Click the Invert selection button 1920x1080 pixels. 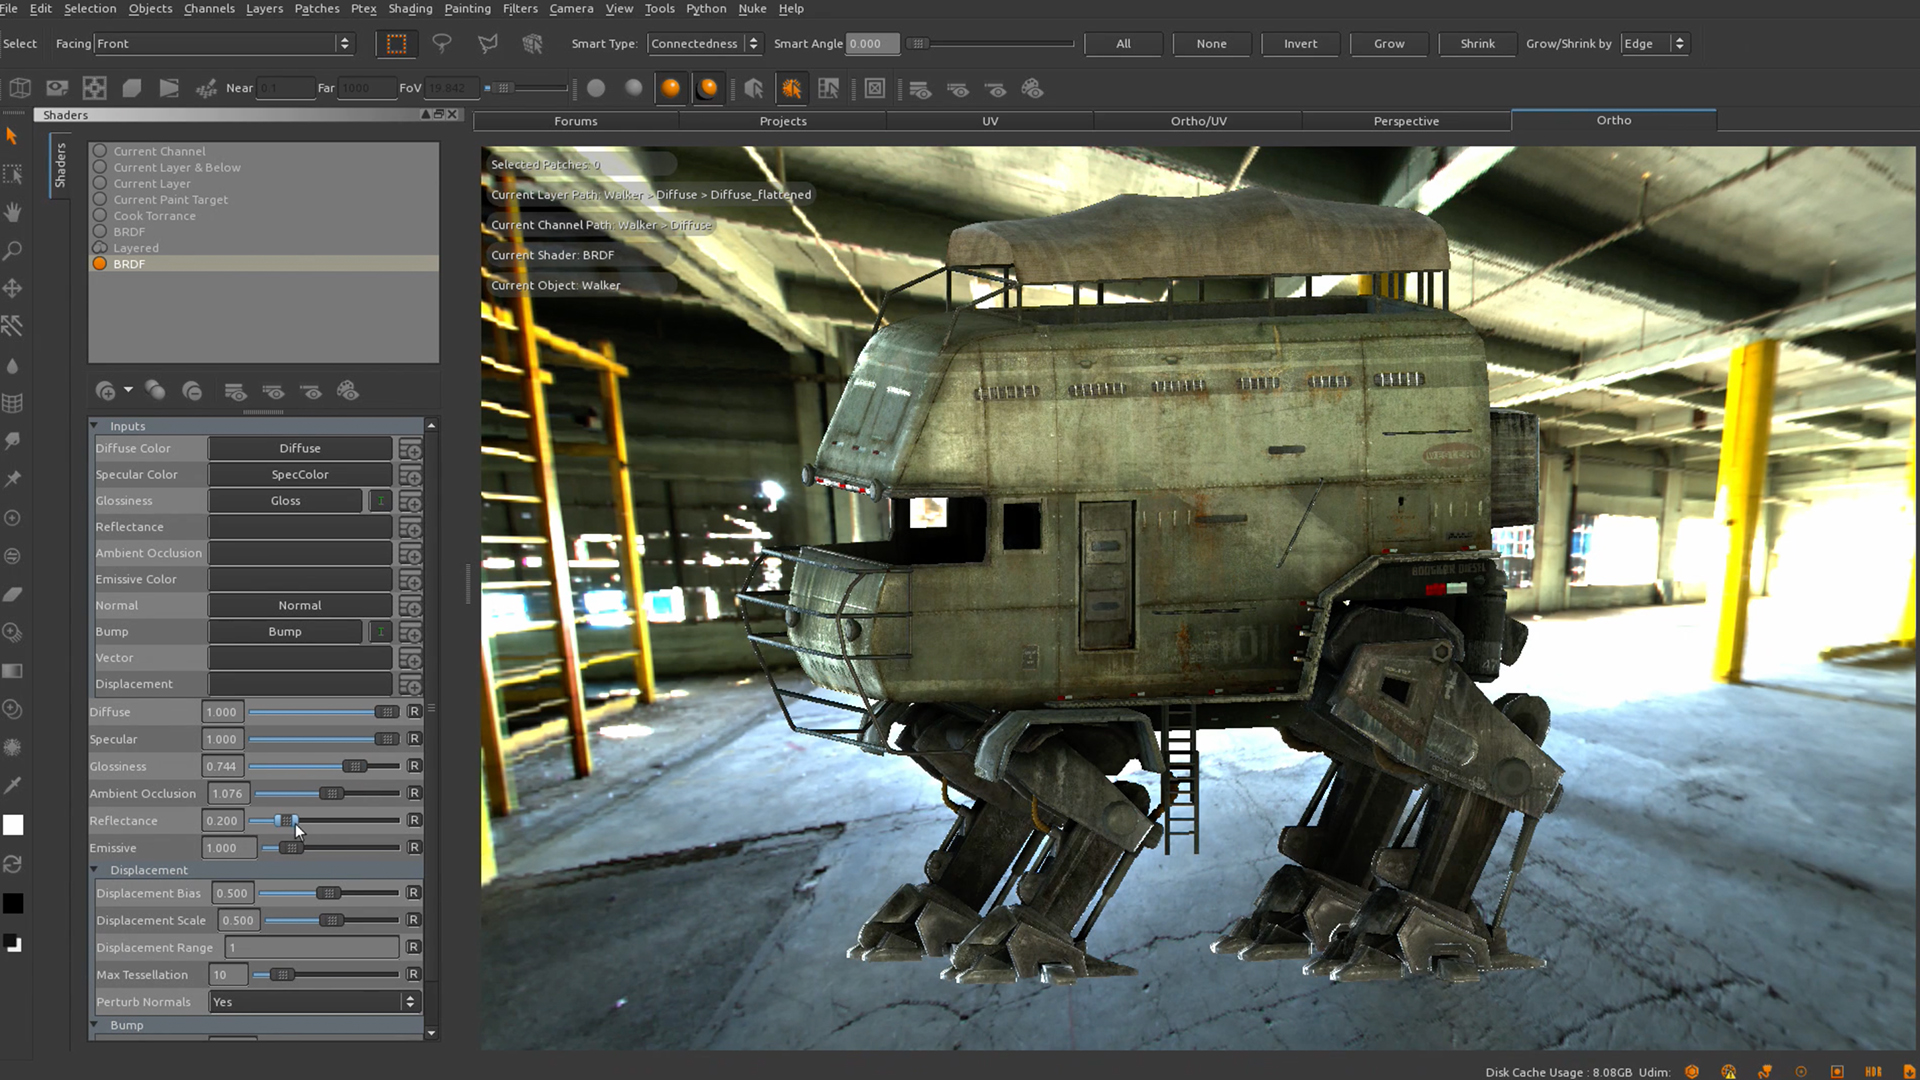[x=1300, y=44]
